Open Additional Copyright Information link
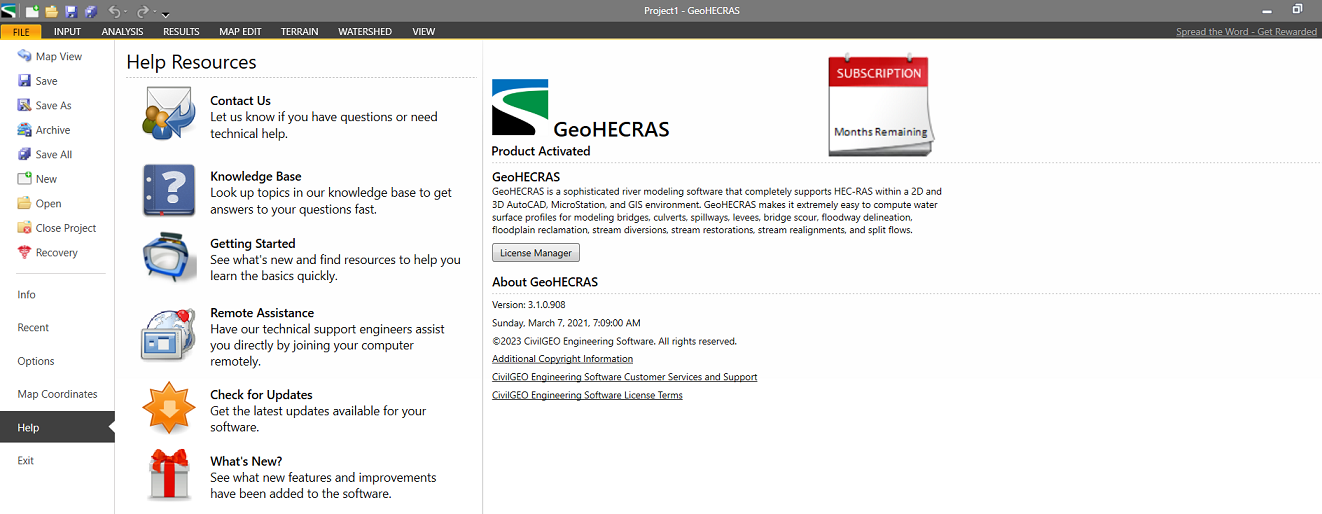Screen dimensions: 1322x514 click(562, 358)
